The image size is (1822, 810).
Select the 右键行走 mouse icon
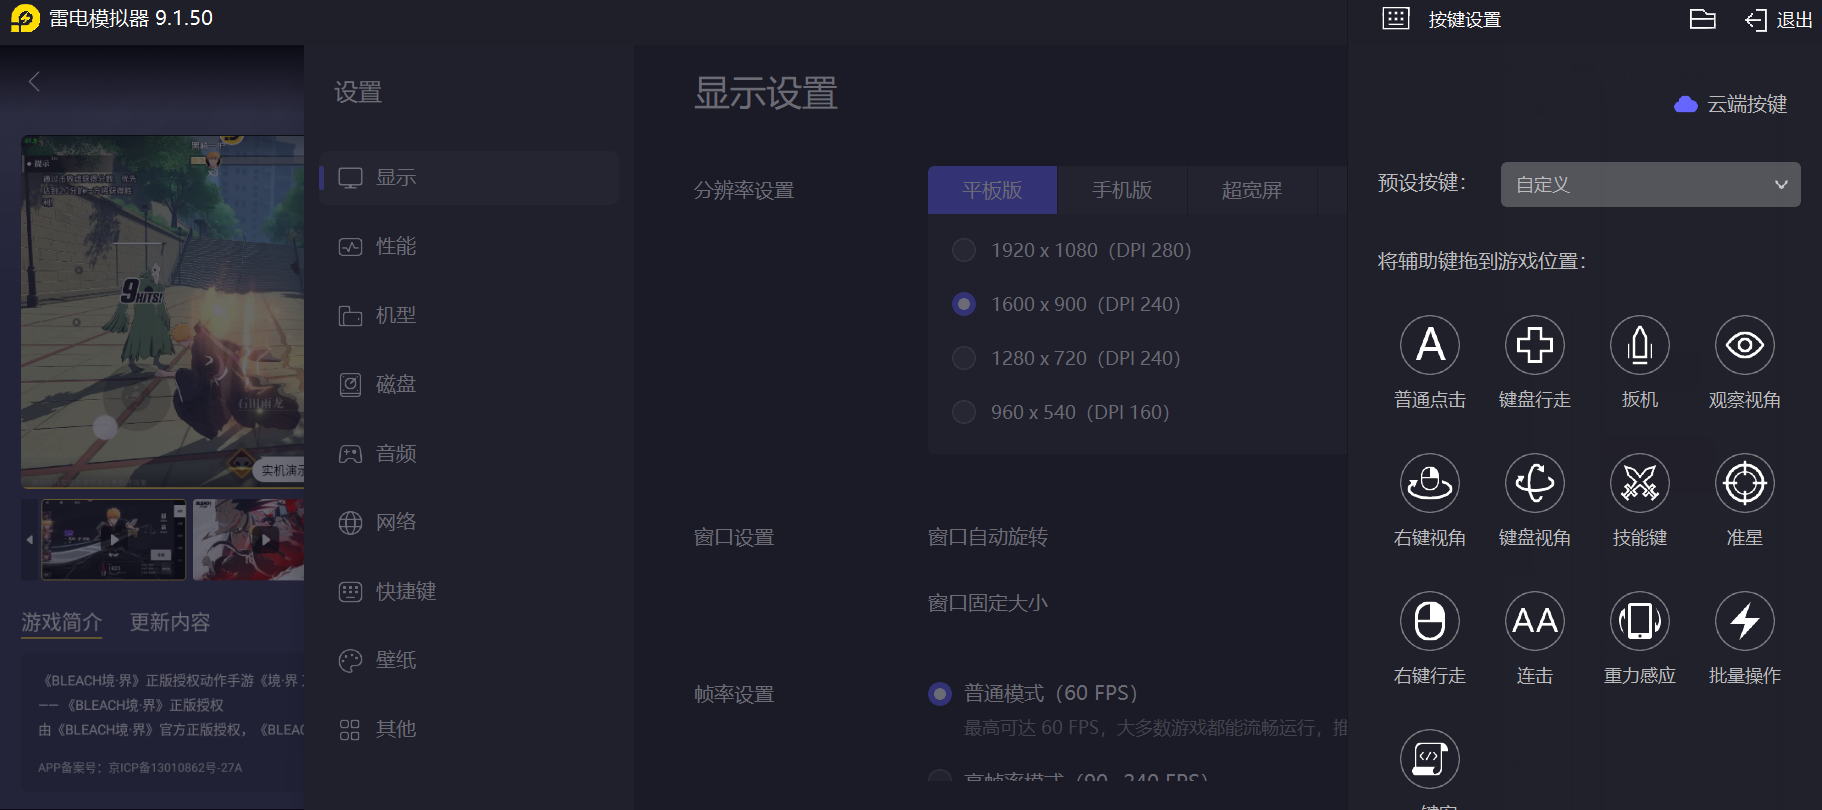tap(1430, 621)
